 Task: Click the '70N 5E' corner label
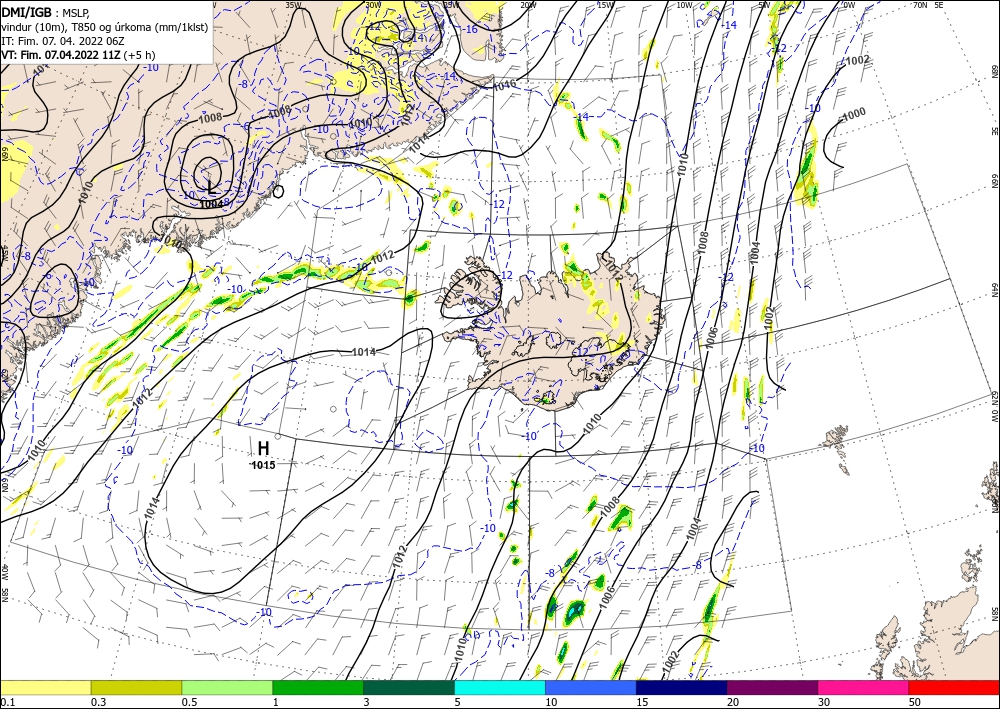coord(928,4)
